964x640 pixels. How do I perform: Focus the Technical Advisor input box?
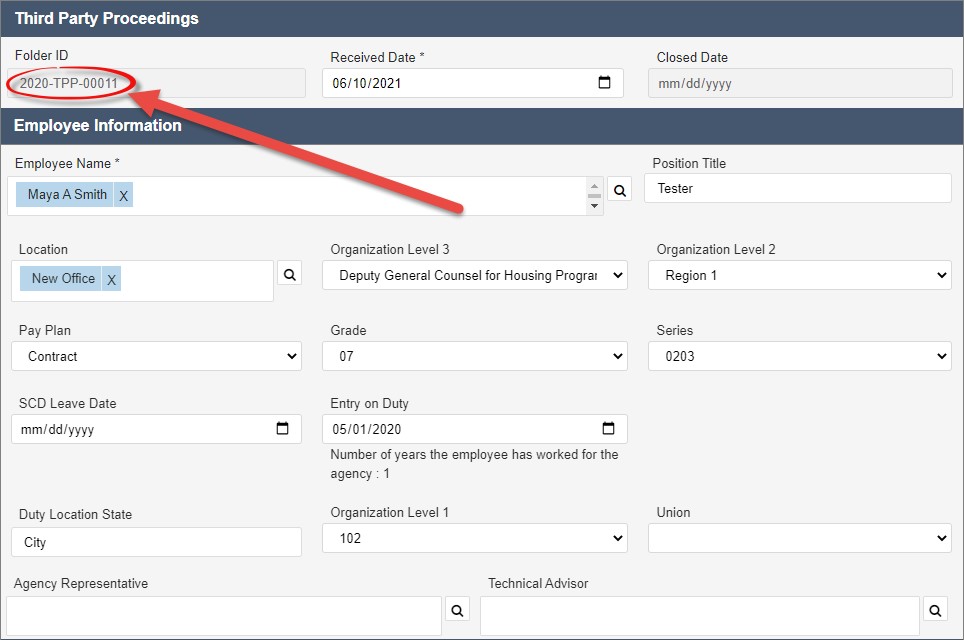tap(700, 616)
